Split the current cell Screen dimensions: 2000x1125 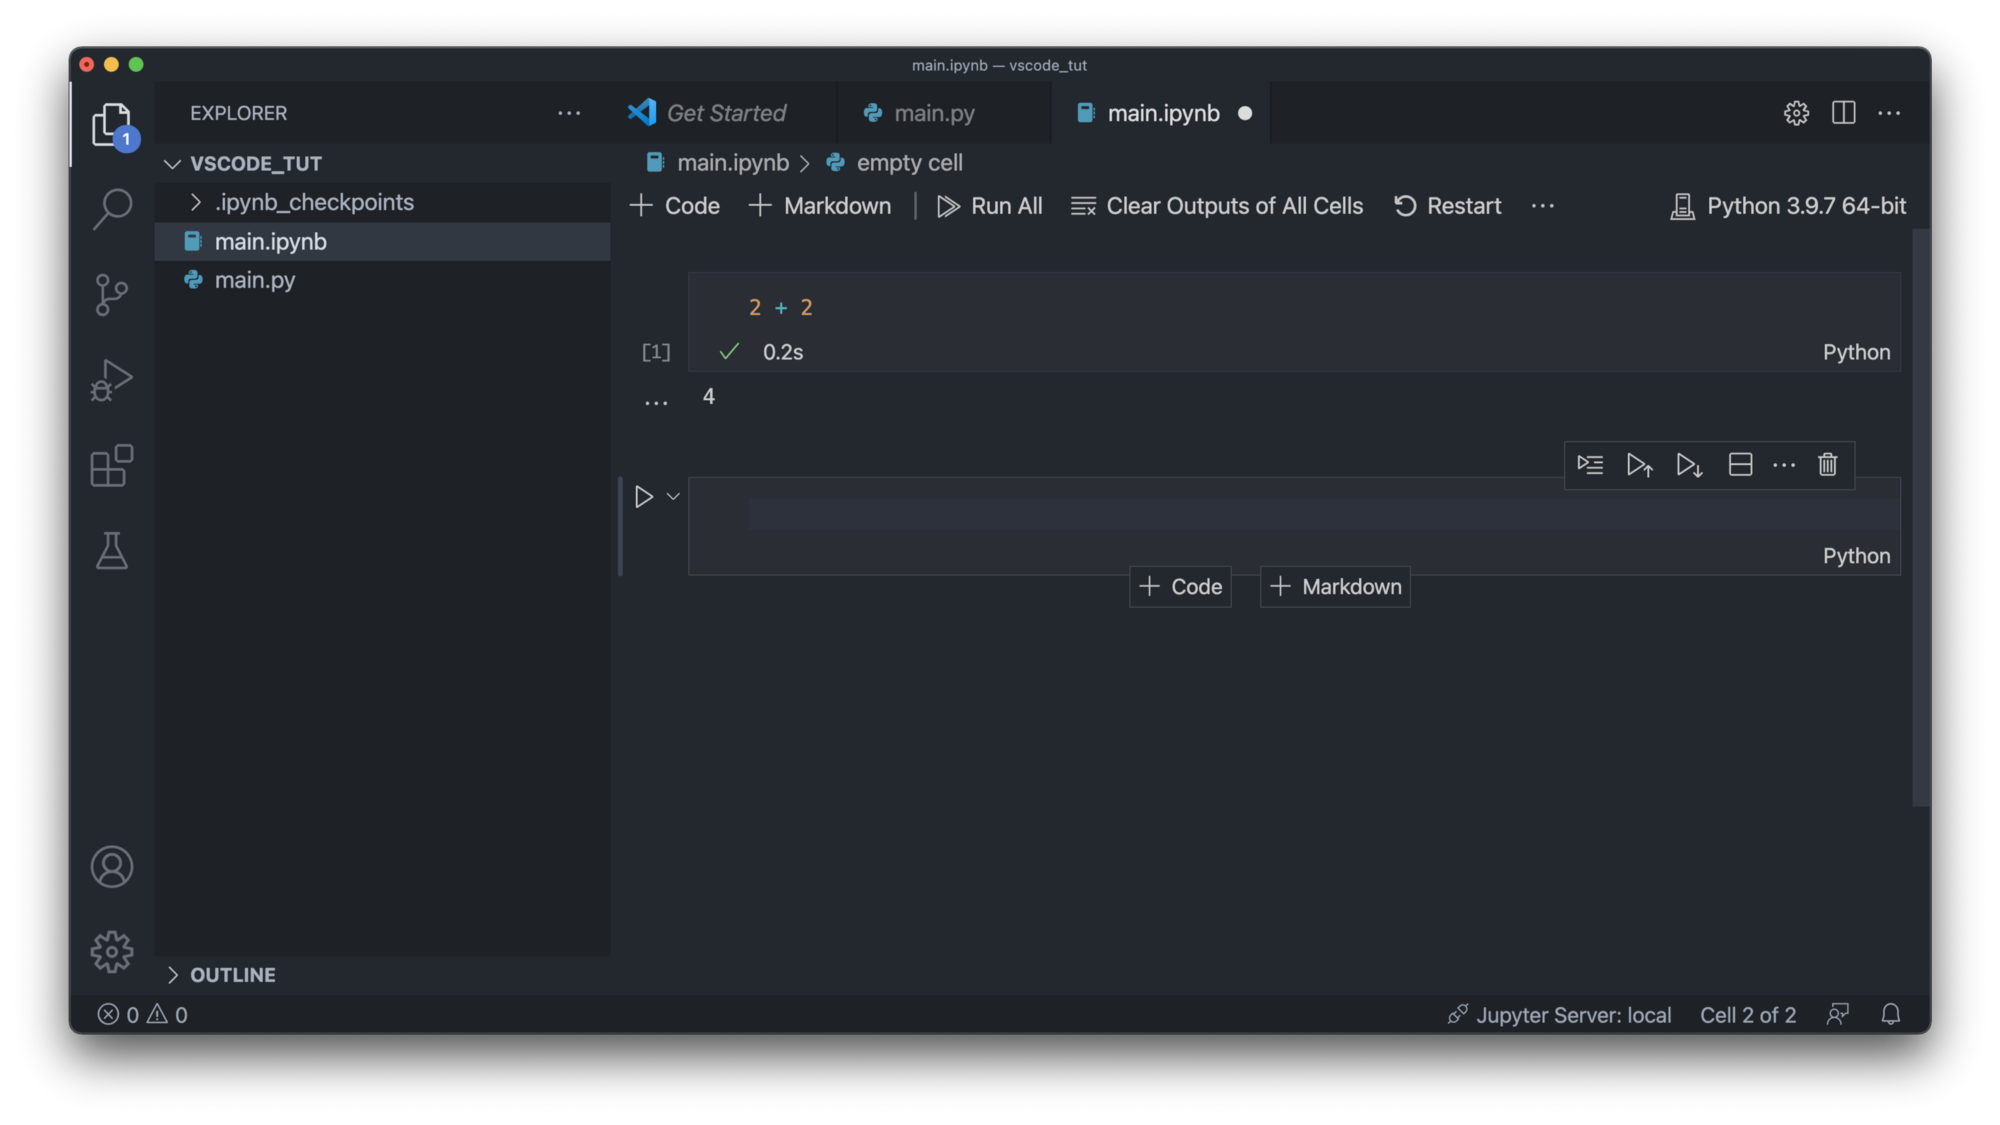point(1740,465)
